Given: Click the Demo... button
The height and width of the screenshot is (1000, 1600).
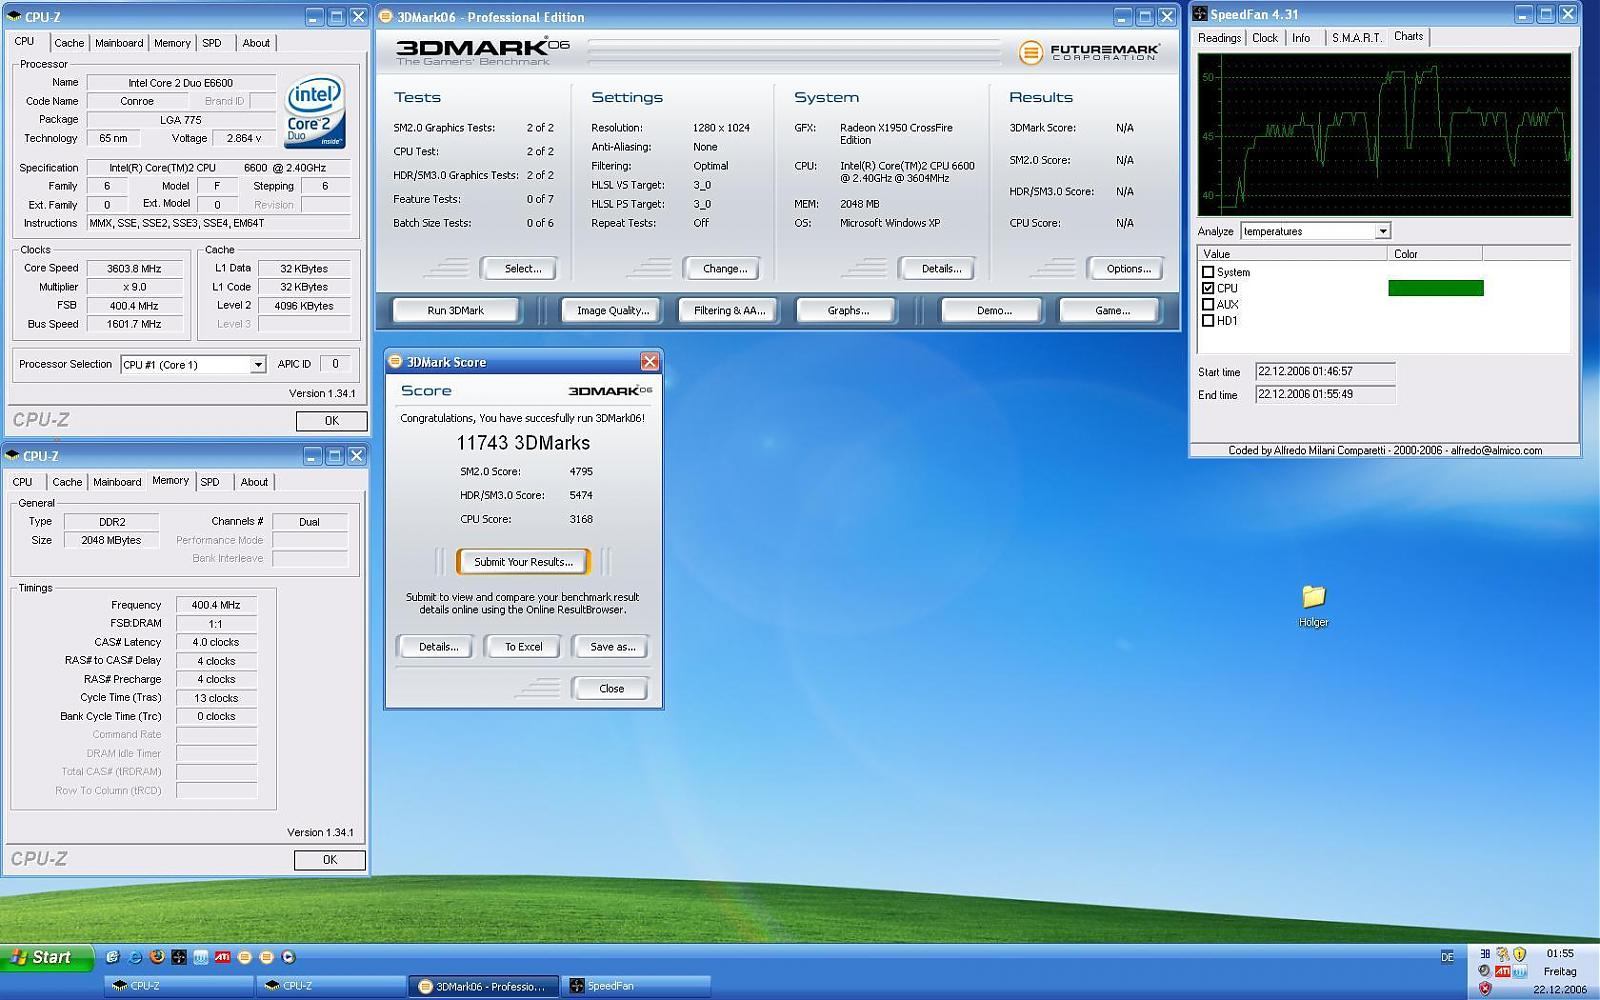Looking at the screenshot, I should (993, 311).
